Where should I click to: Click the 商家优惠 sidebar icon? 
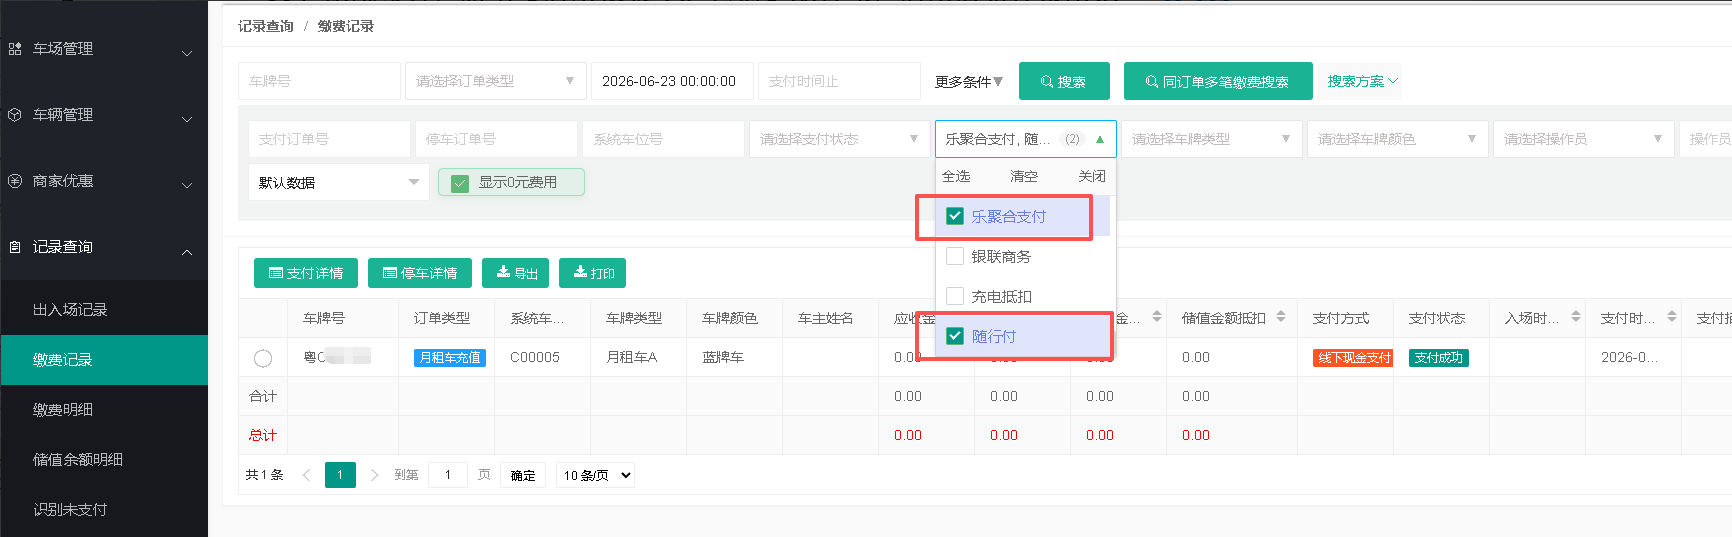[15, 181]
